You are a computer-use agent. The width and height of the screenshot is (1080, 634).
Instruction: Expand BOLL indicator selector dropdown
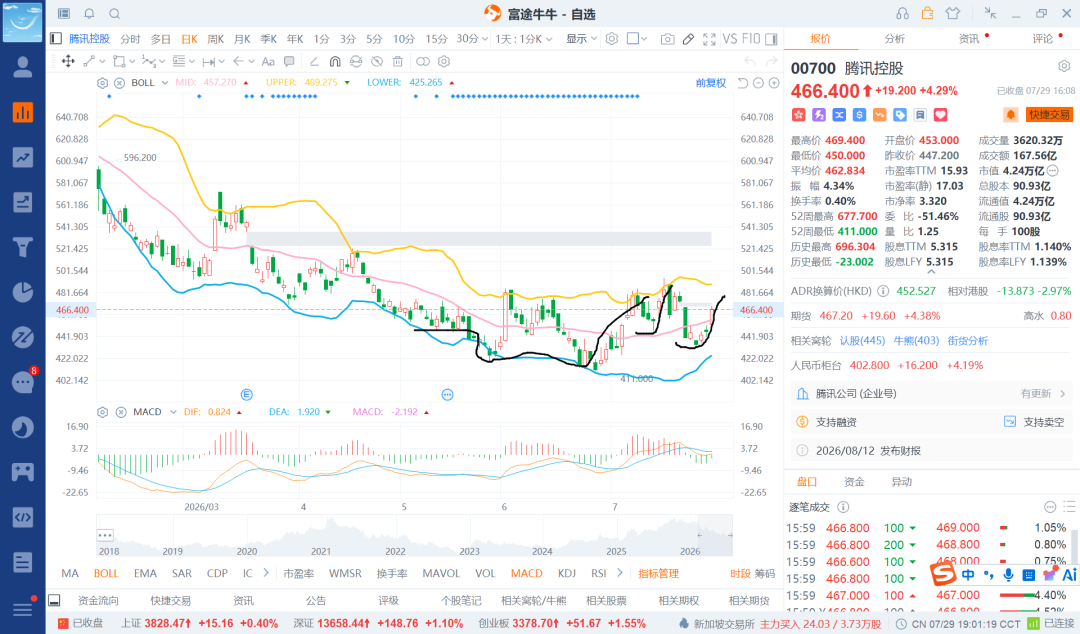(x=165, y=83)
